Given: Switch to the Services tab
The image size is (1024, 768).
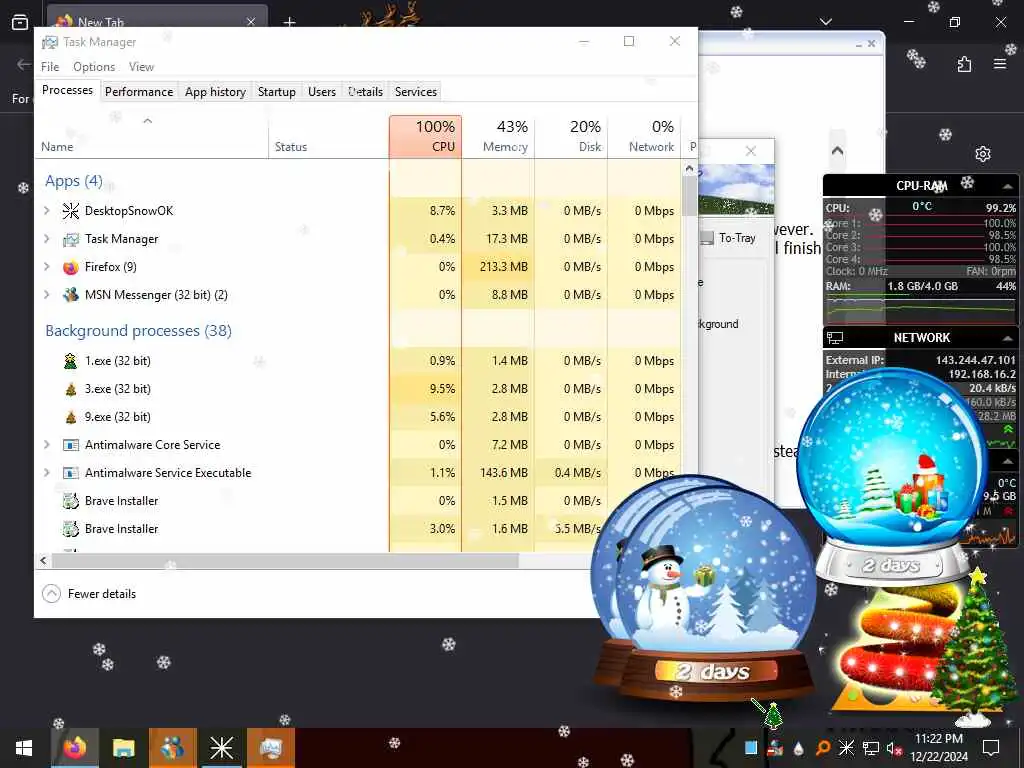Looking at the screenshot, I should pos(416,92).
